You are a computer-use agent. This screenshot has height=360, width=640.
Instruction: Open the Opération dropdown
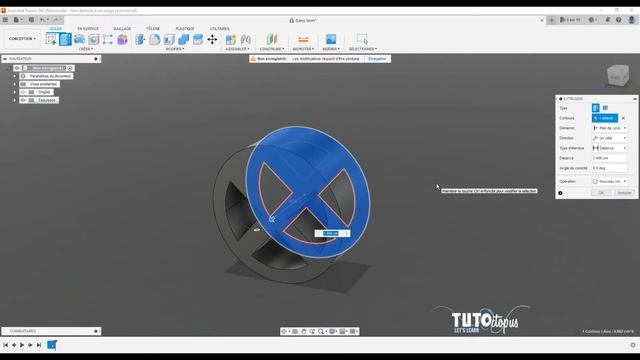click(609, 181)
